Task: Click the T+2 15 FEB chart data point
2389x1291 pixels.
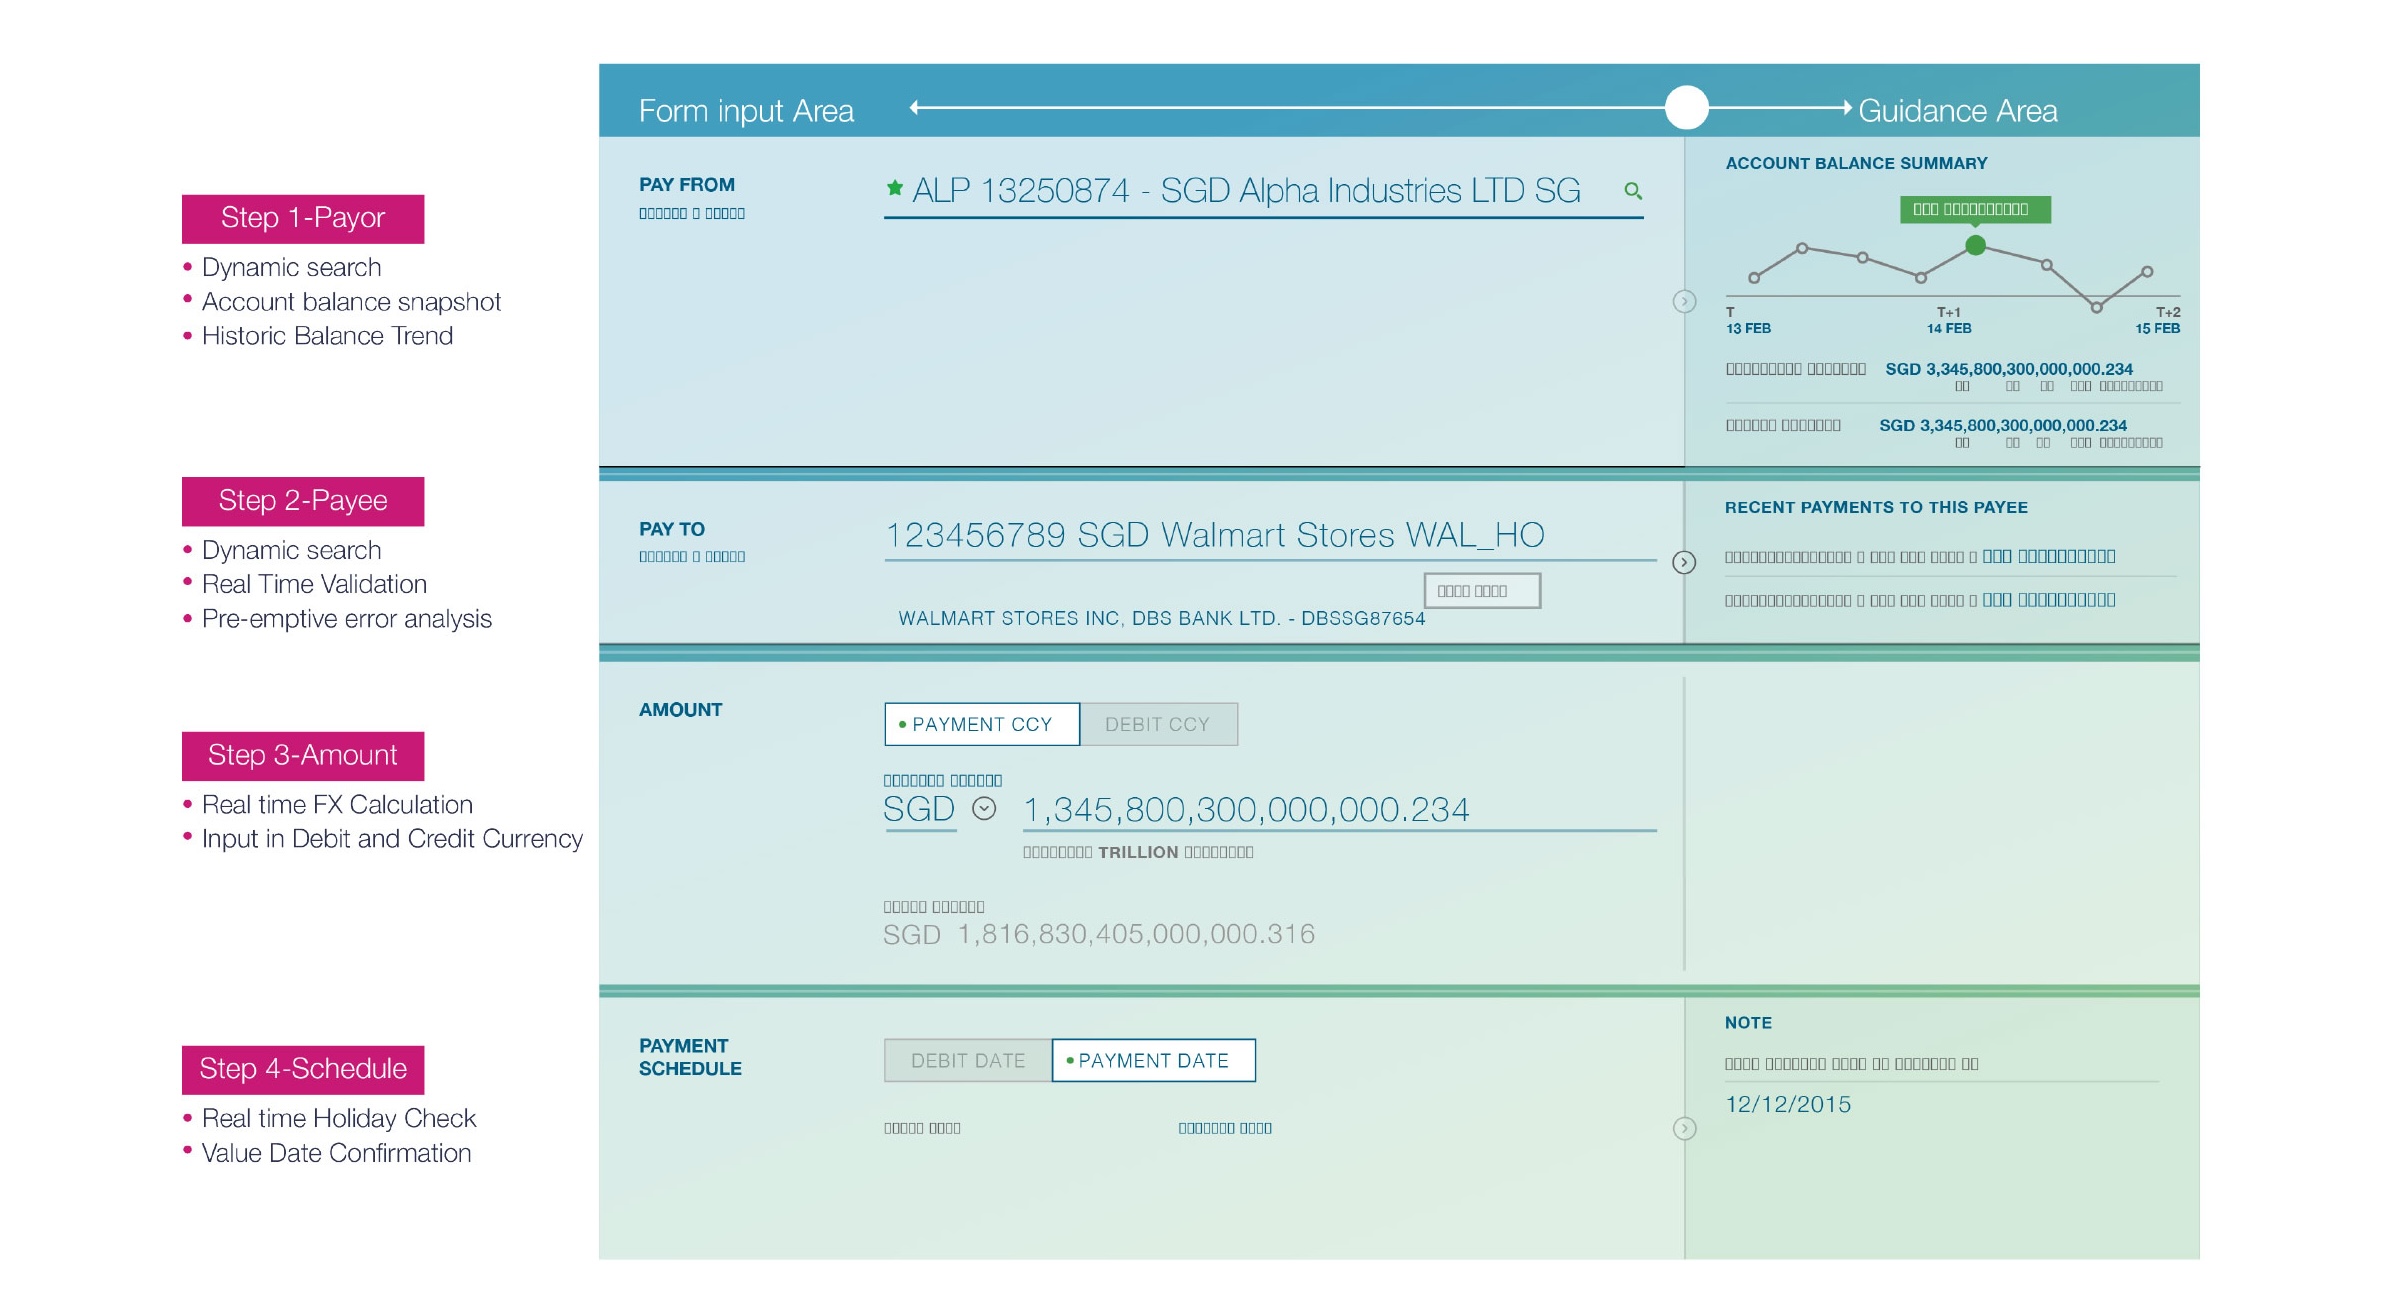Action: pyautogui.click(x=2146, y=270)
